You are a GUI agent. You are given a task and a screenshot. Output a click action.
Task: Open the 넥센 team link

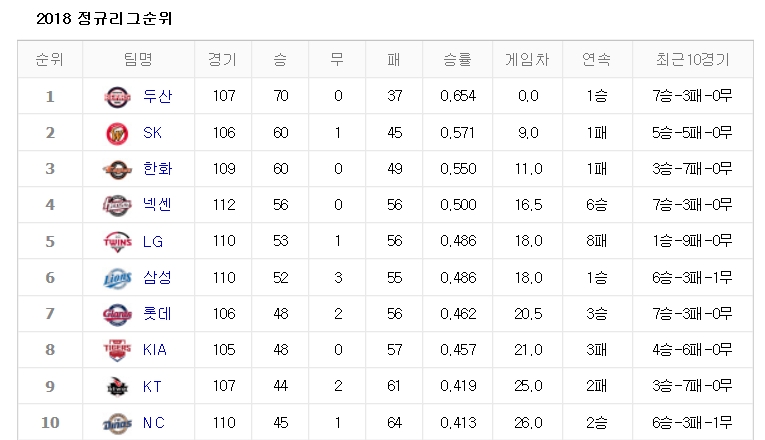[157, 204]
